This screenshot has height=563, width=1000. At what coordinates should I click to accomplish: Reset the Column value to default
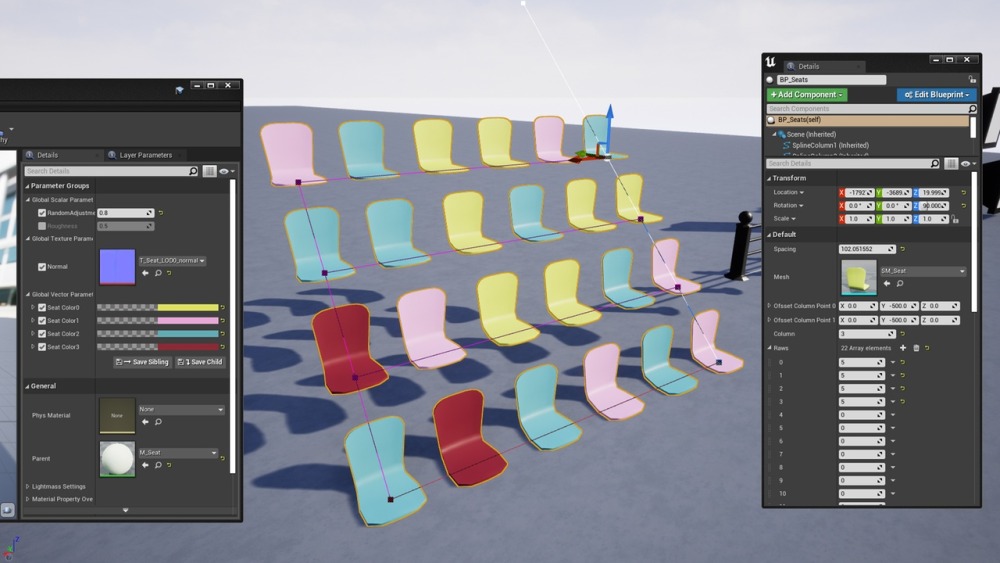tap(902, 334)
